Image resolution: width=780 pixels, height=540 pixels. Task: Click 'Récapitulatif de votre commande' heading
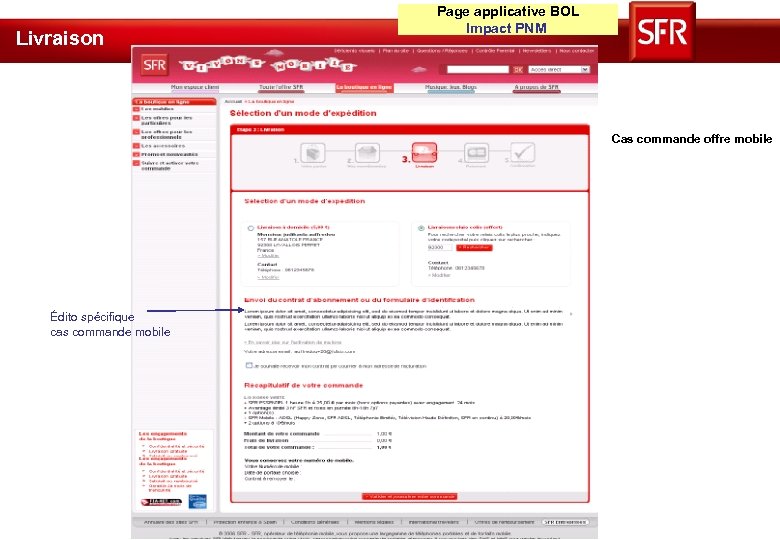coord(303,385)
